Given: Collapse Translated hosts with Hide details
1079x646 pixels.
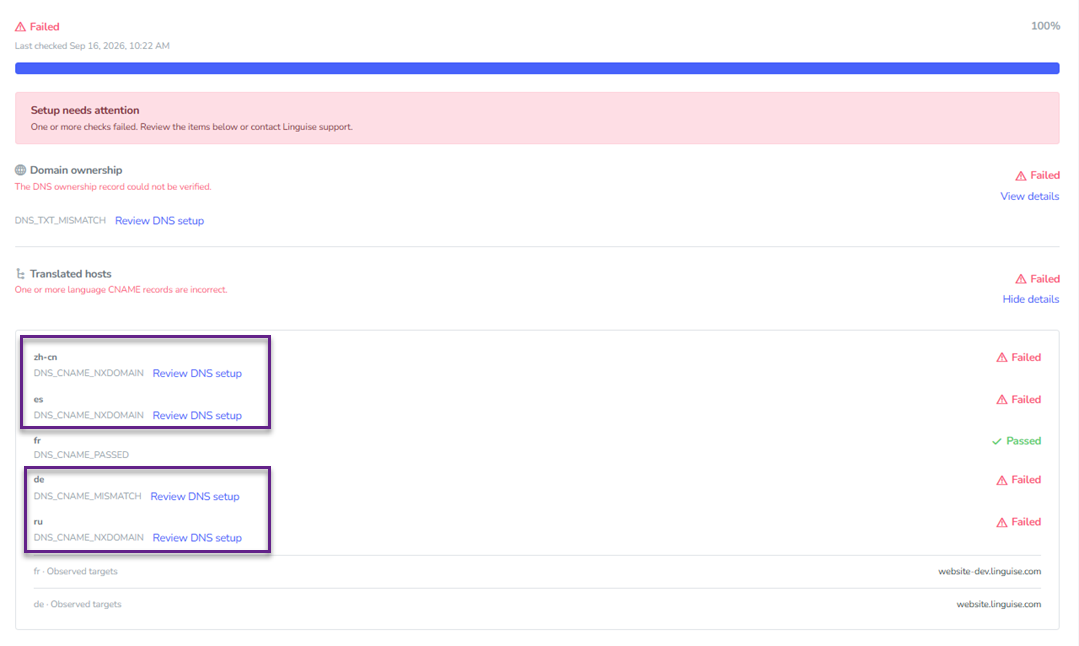Looking at the screenshot, I should click(x=1031, y=299).
